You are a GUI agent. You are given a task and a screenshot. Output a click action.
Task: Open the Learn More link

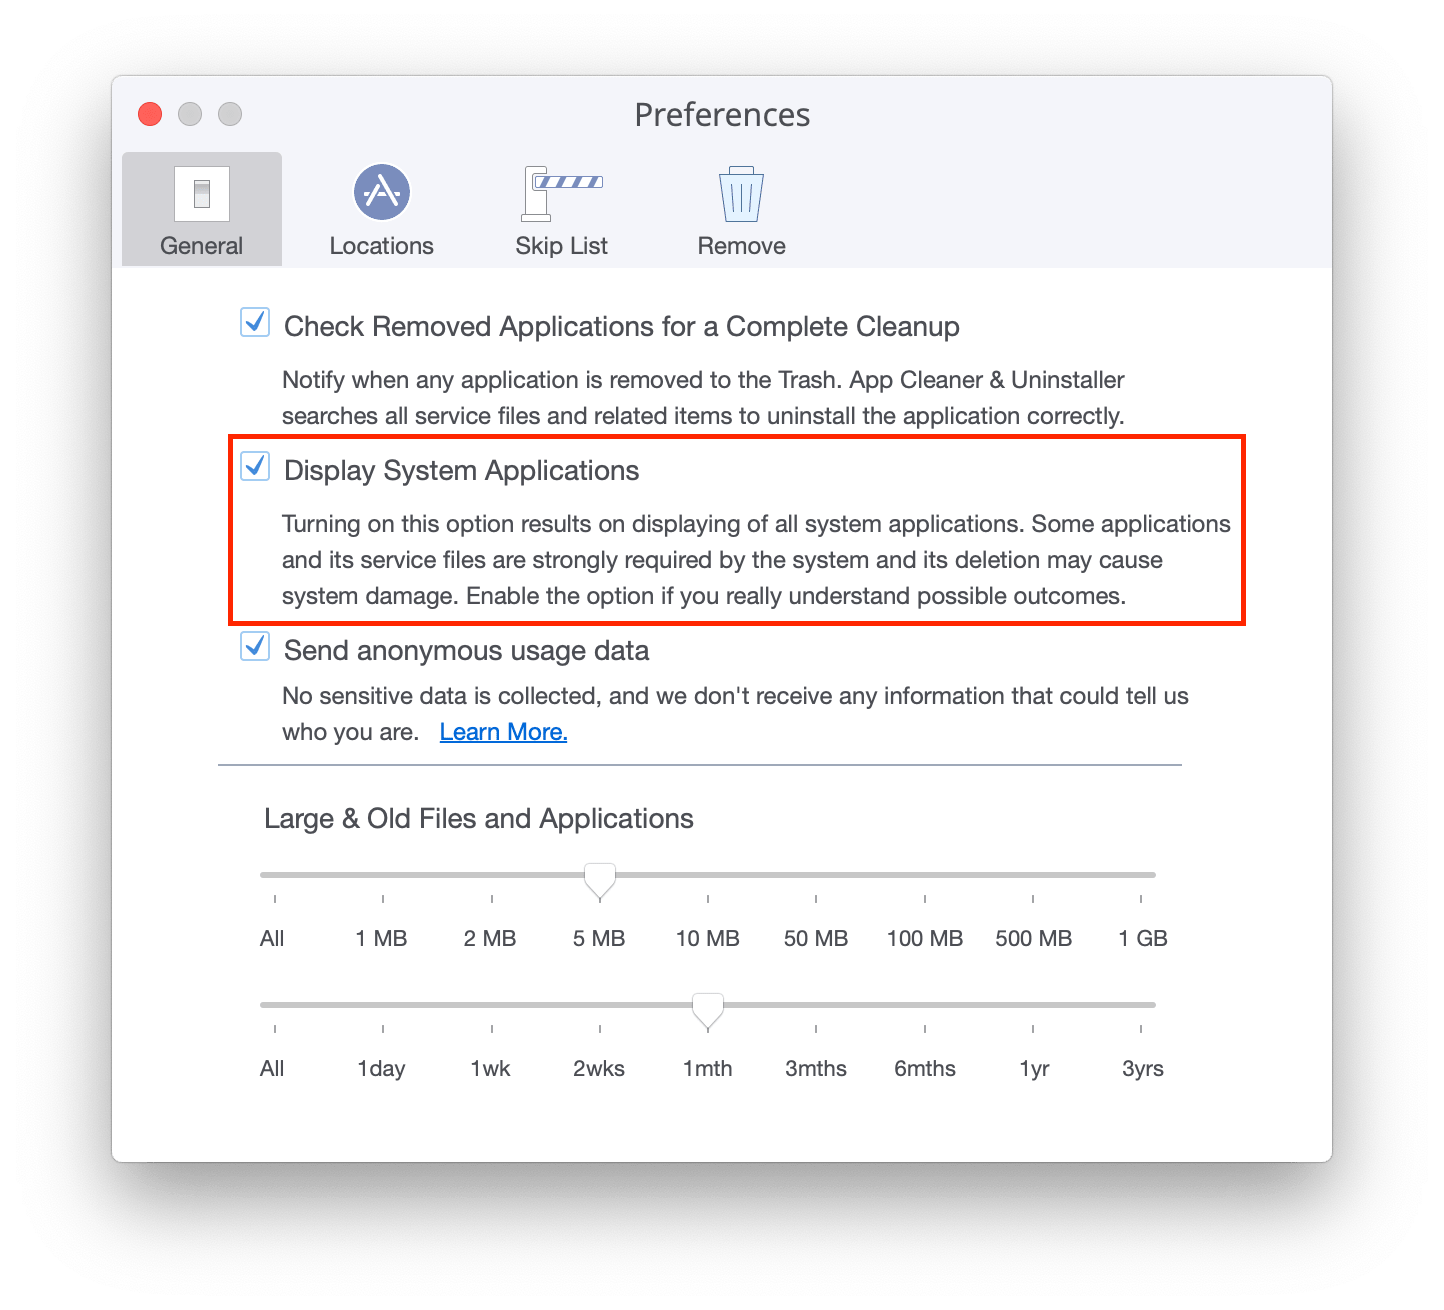[x=503, y=731]
